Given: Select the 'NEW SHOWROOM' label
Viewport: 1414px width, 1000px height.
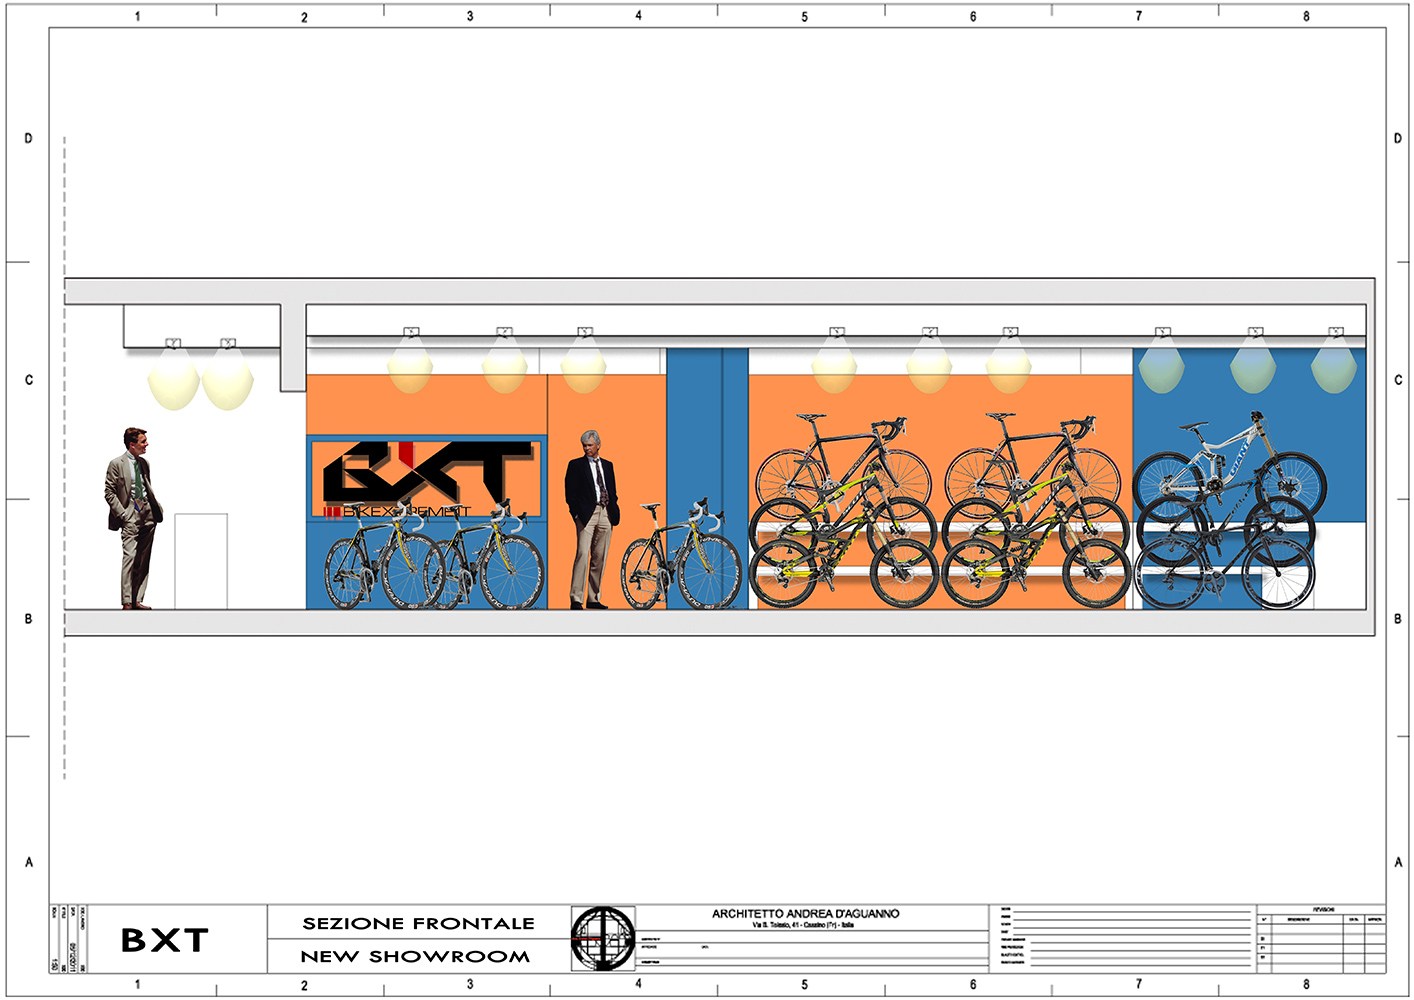Looking at the screenshot, I should point(415,957).
